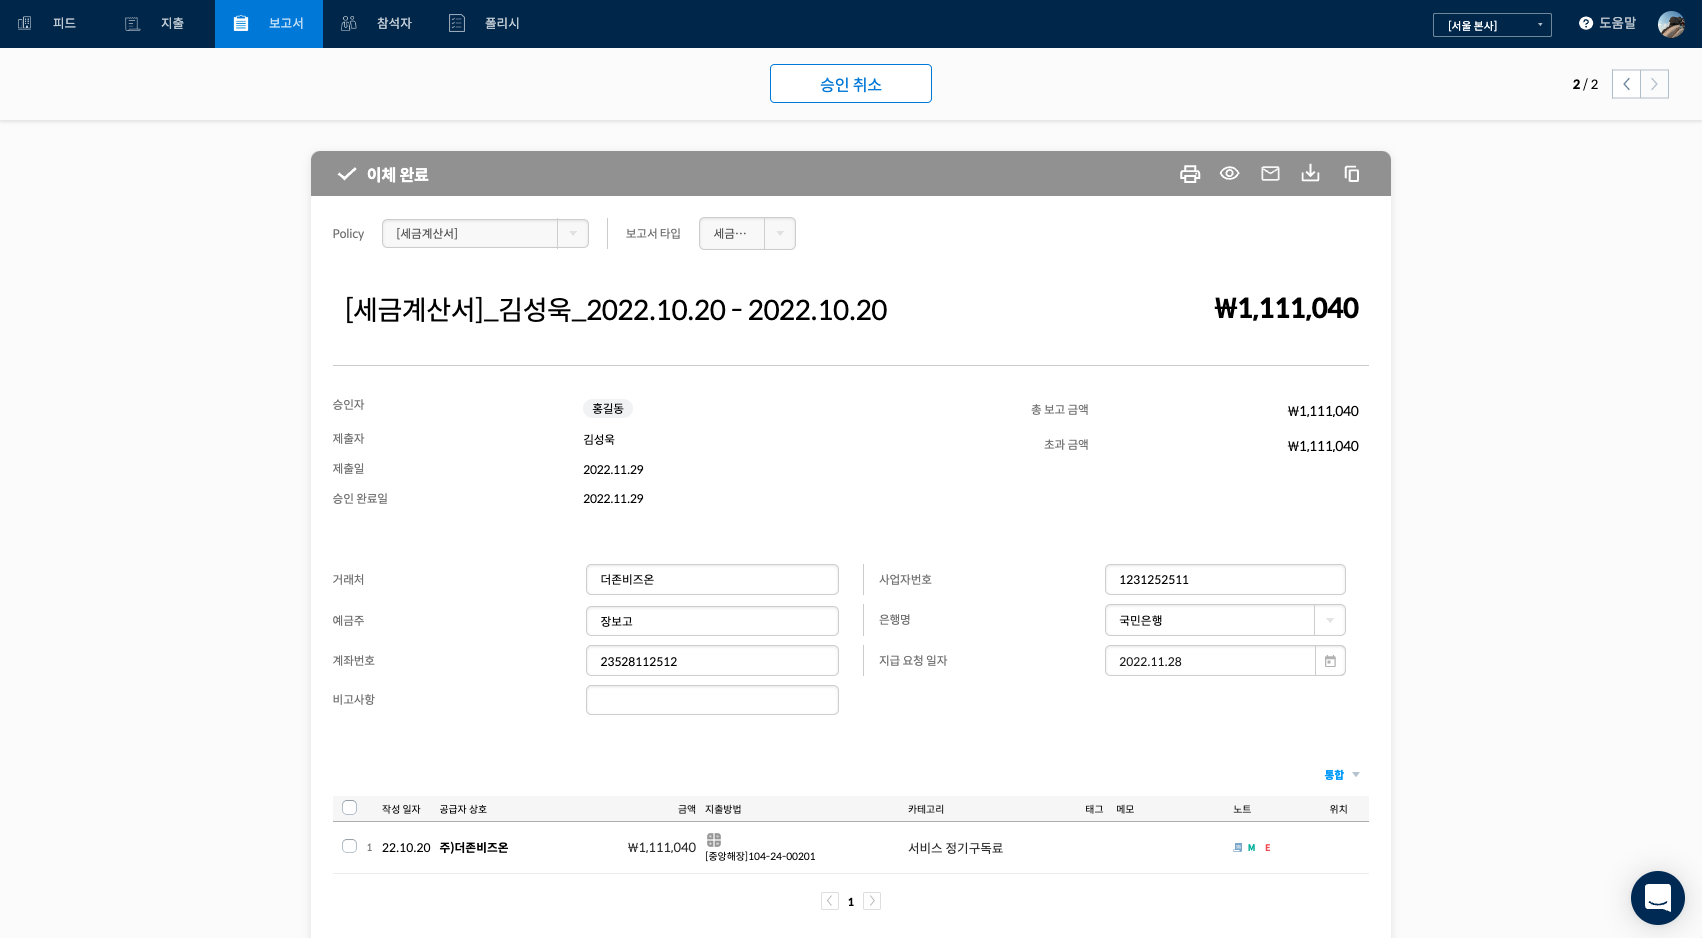This screenshot has width=1702, height=938.
Task: Edit the 사업자번호 field
Action: click(x=1225, y=580)
